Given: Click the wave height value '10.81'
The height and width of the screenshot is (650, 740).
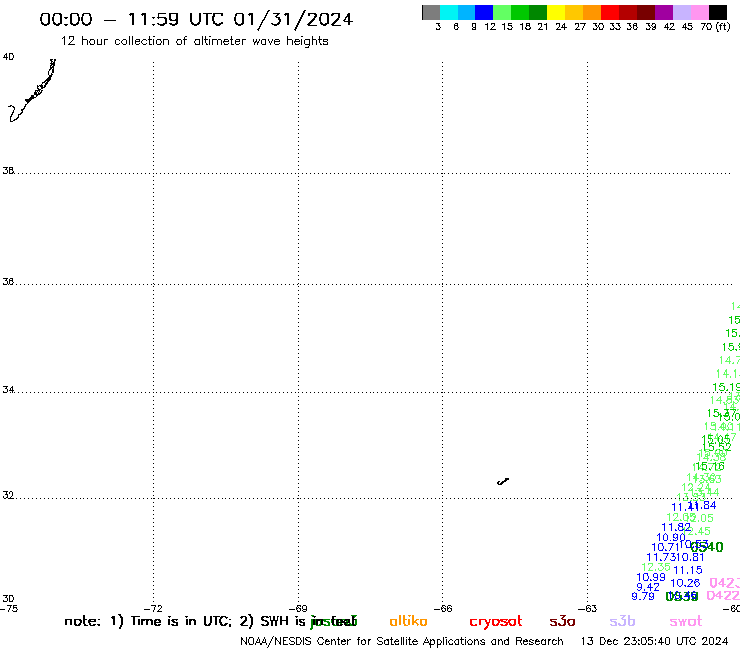Looking at the screenshot, I should (x=690, y=557).
